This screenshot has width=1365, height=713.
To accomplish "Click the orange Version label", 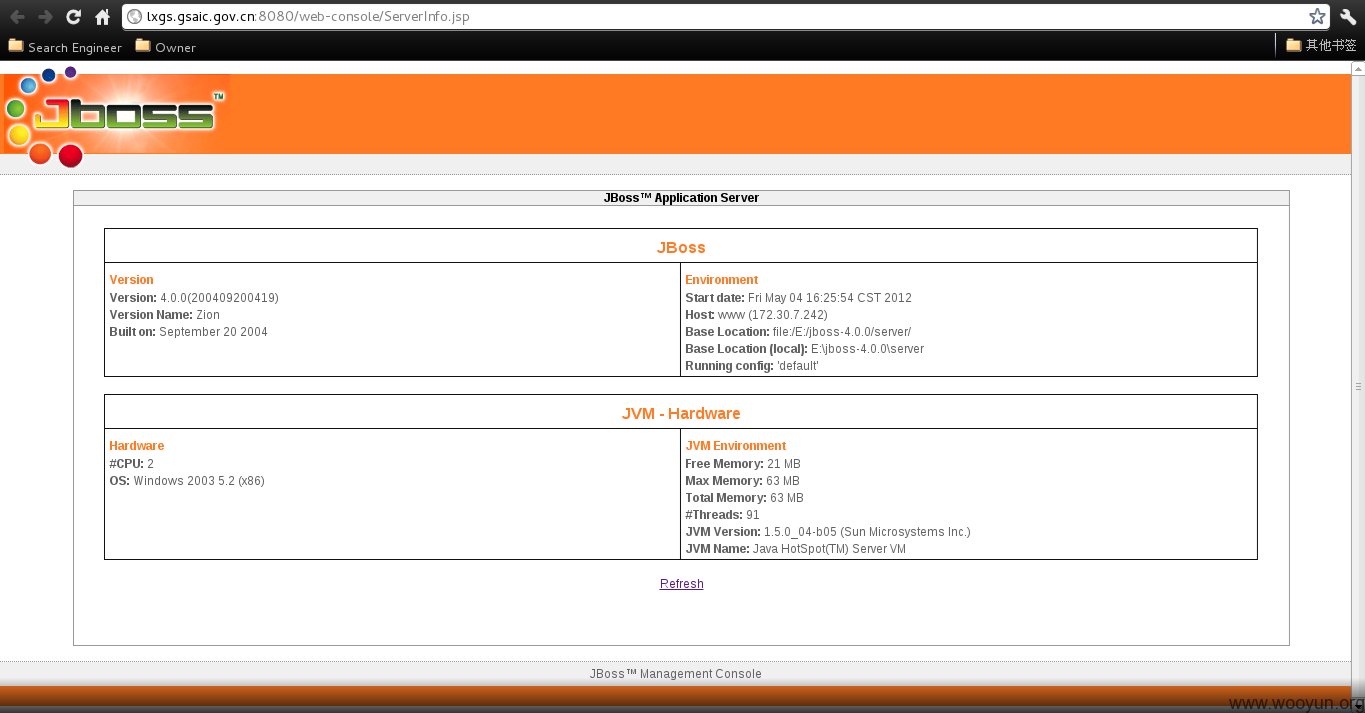I will (131, 280).
